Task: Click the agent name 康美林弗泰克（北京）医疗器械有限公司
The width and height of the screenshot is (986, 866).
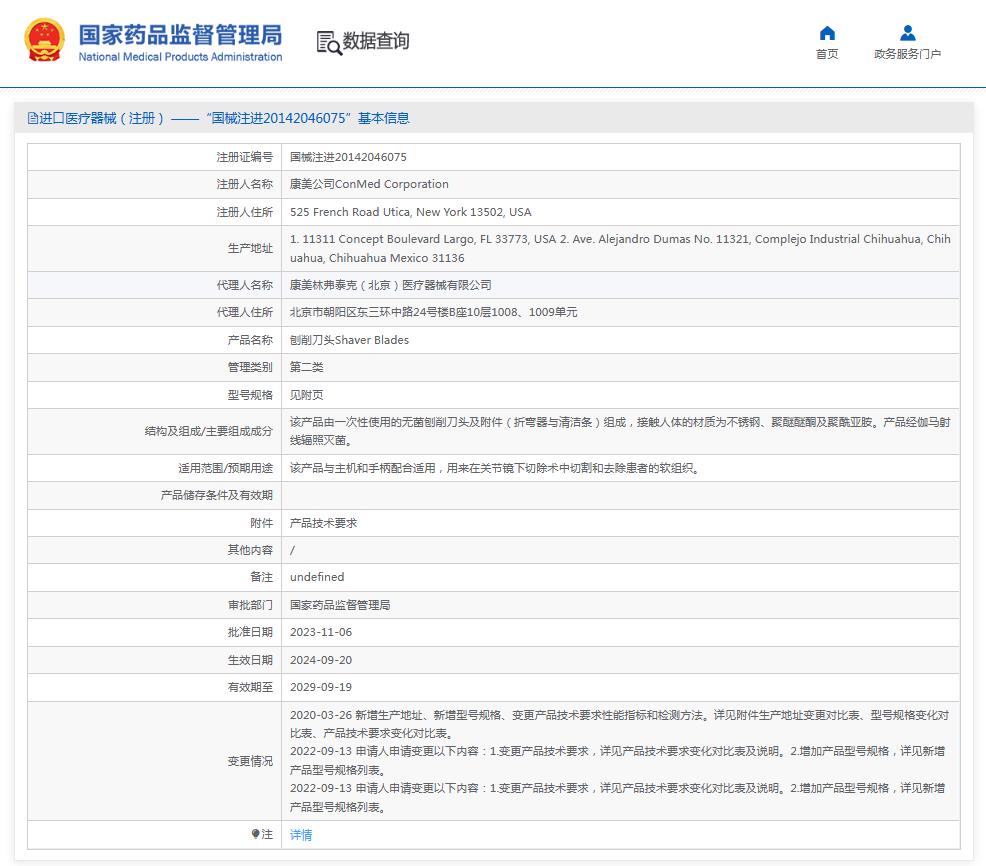Action: pyautogui.click(x=390, y=285)
